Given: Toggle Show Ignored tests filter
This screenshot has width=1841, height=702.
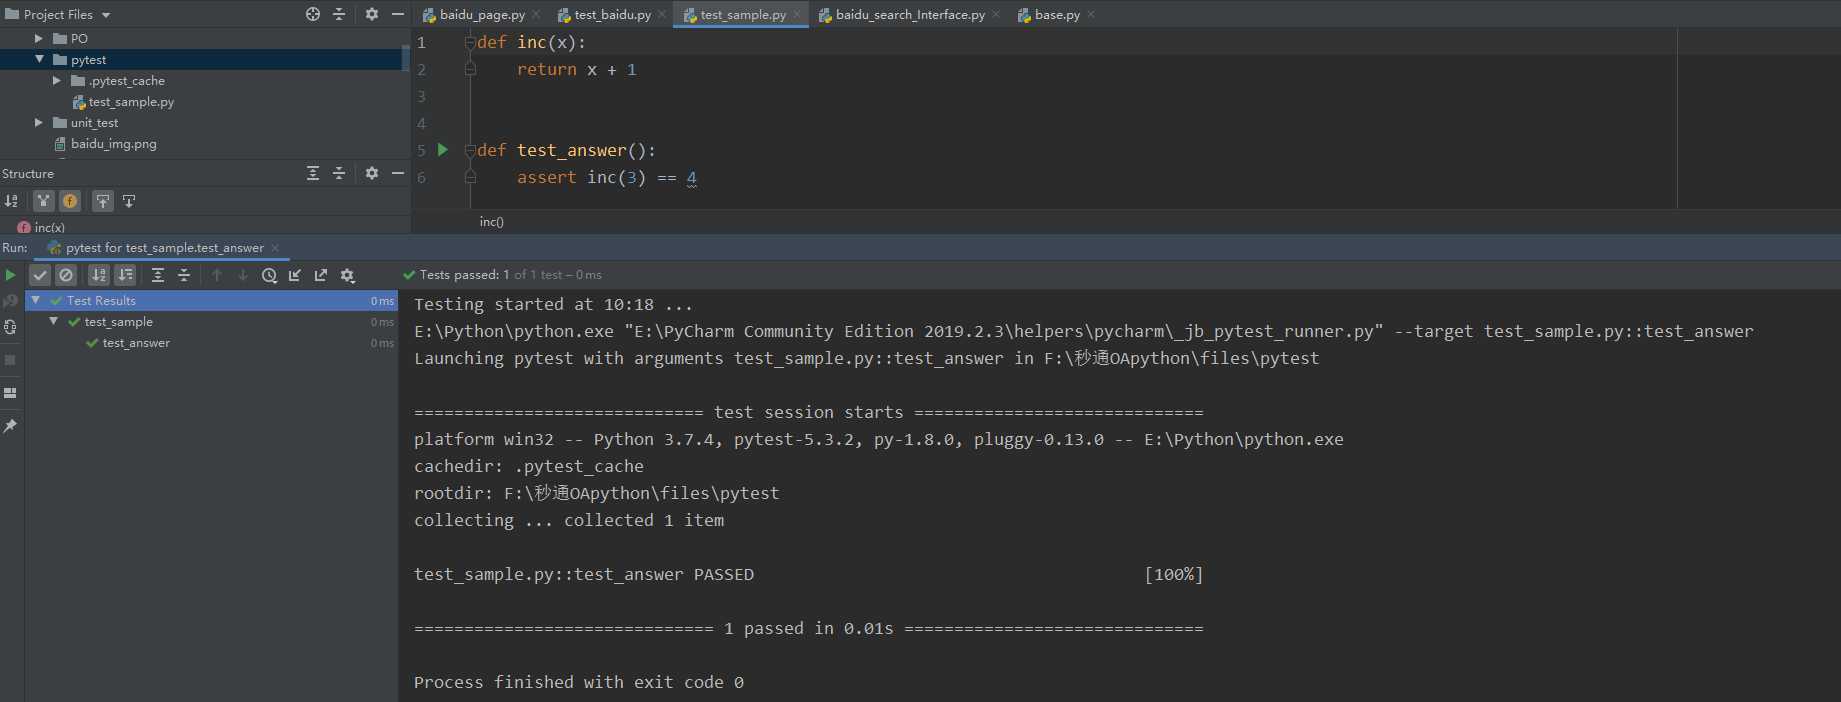Looking at the screenshot, I should (x=66, y=276).
